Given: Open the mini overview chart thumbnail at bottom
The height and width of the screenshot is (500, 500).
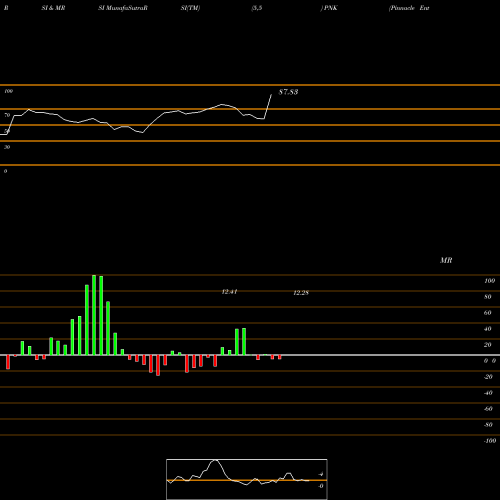Looking at the screenshot, I should [x=247, y=479].
